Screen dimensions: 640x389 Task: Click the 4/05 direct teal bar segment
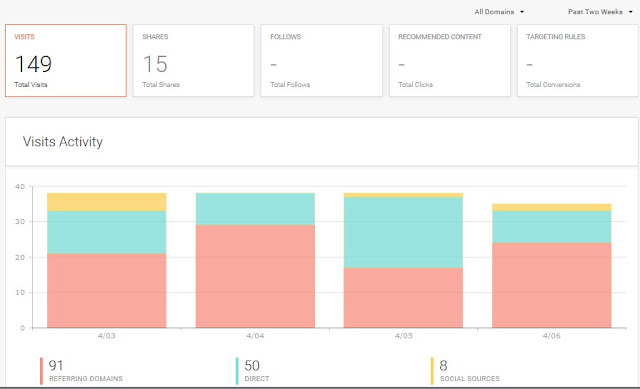403,233
